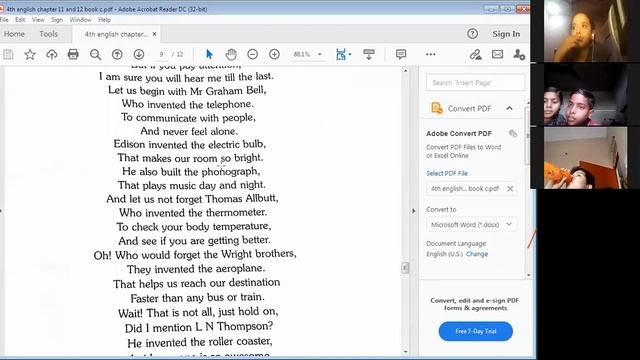
Task: Open Convert to Microsoft Word dropdown
Action: coord(471,224)
